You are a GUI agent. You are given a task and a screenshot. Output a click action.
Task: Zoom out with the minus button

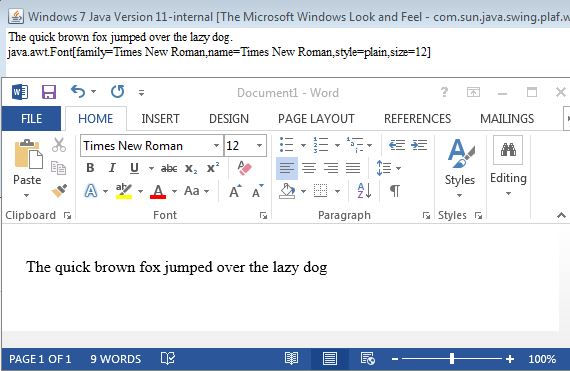pos(395,359)
